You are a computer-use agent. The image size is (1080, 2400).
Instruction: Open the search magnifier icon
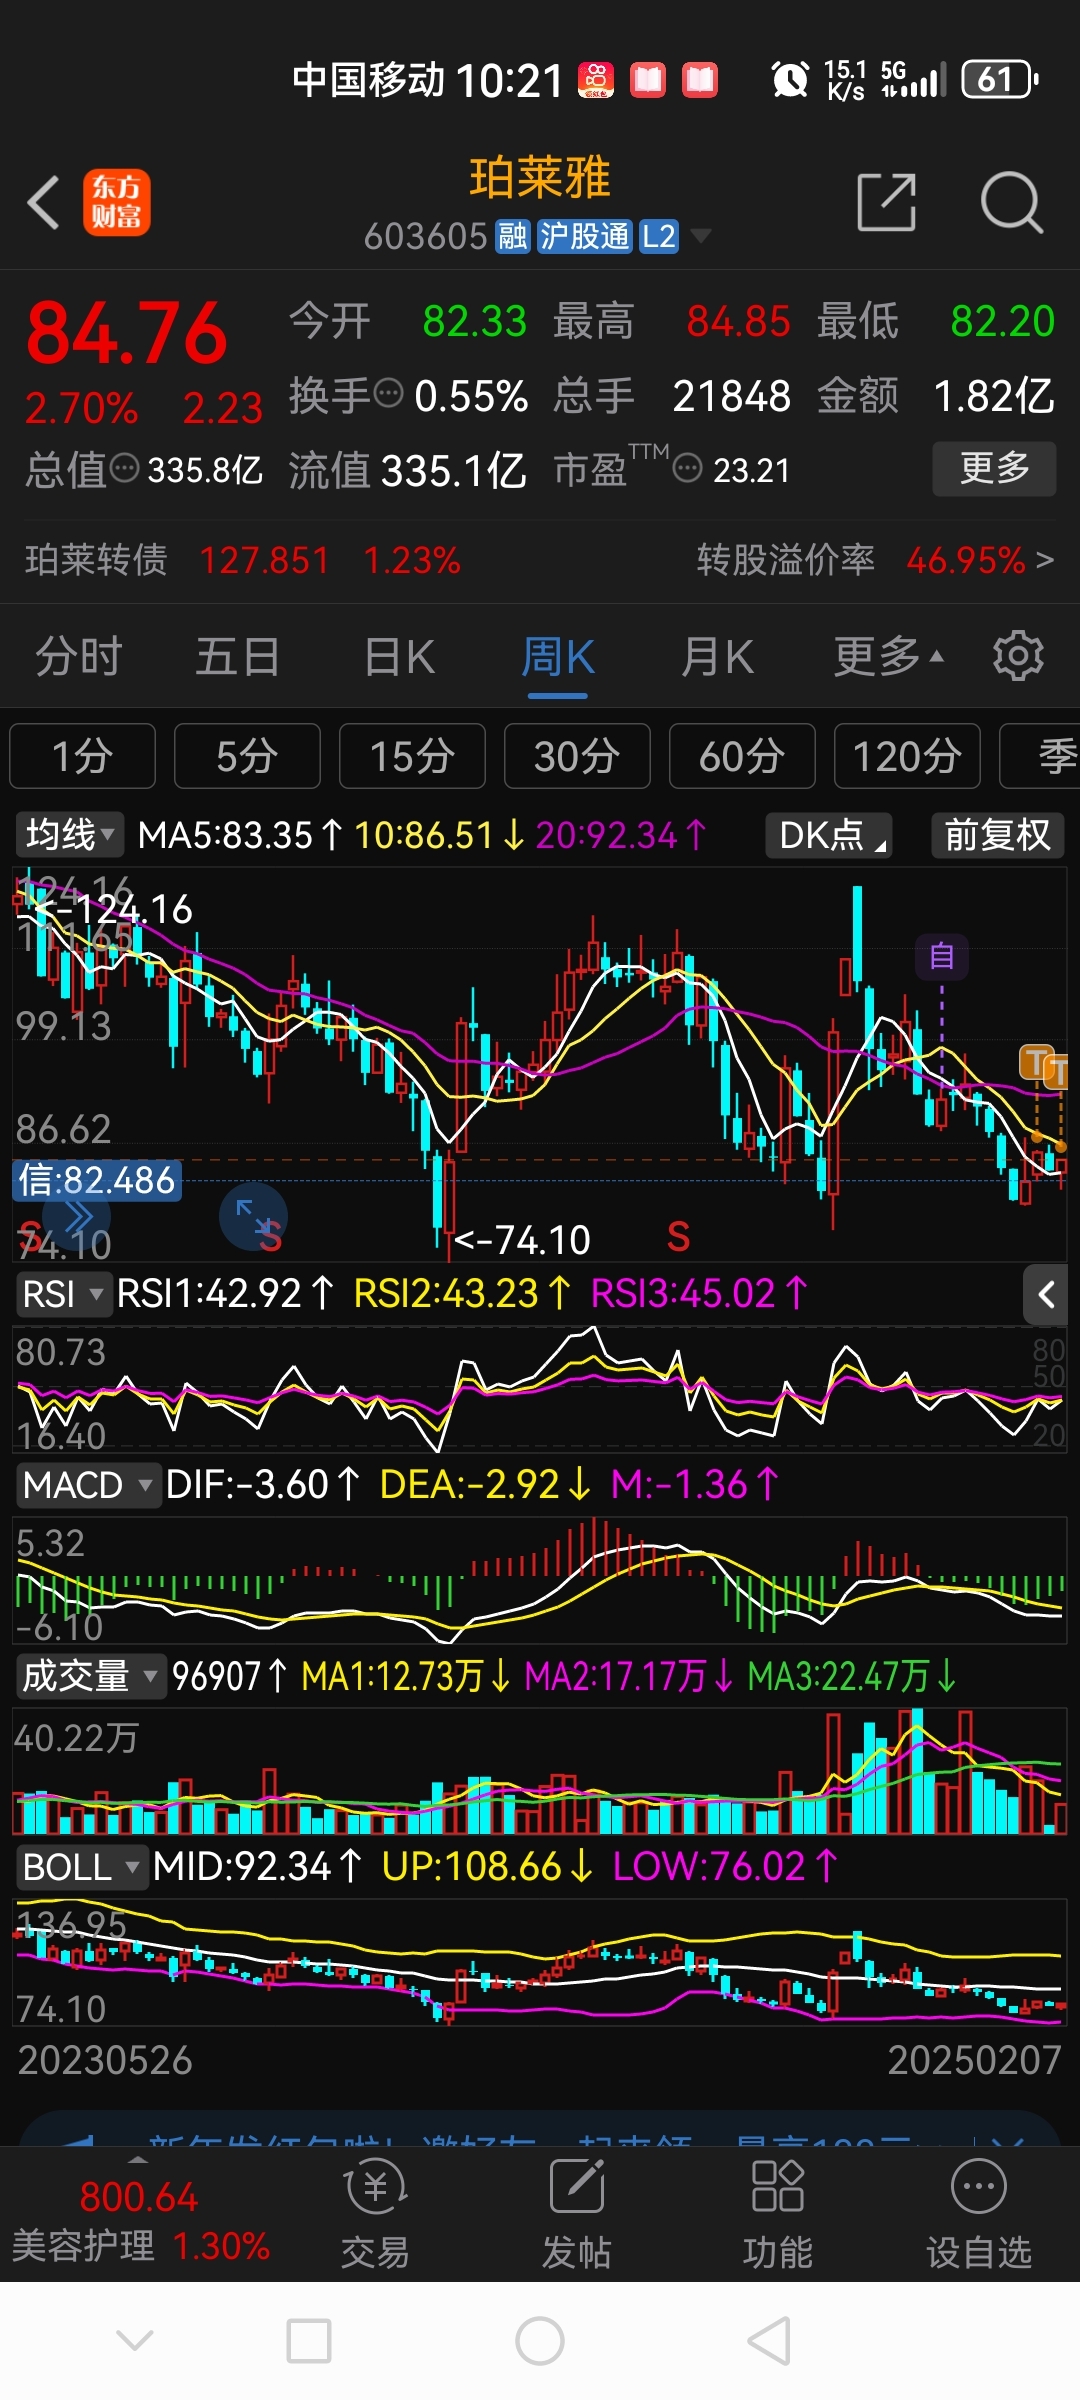1011,202
